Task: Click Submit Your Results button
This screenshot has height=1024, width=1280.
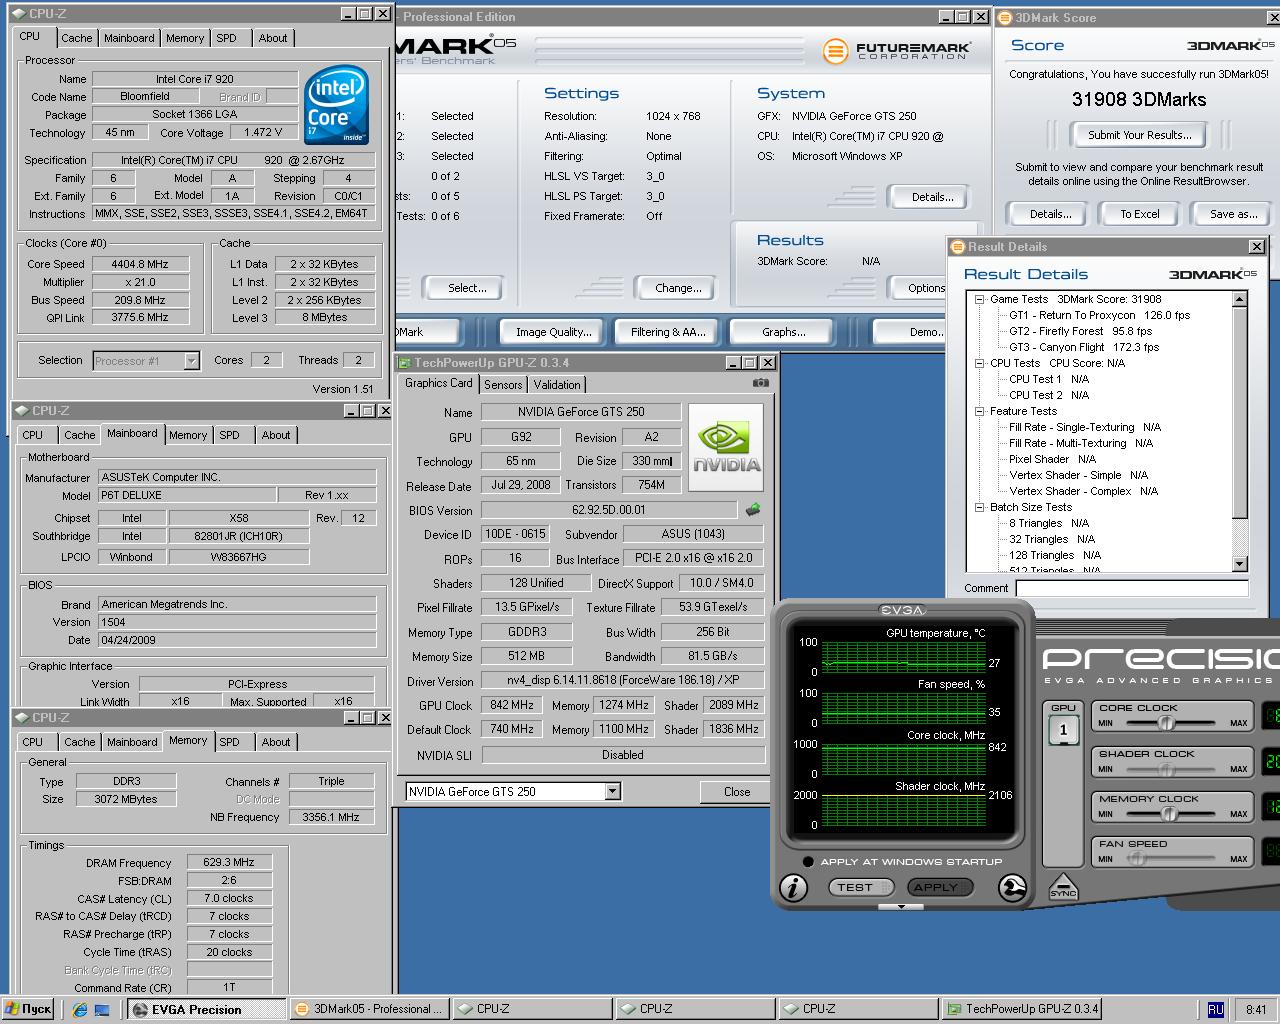Action: point(1139,135)
